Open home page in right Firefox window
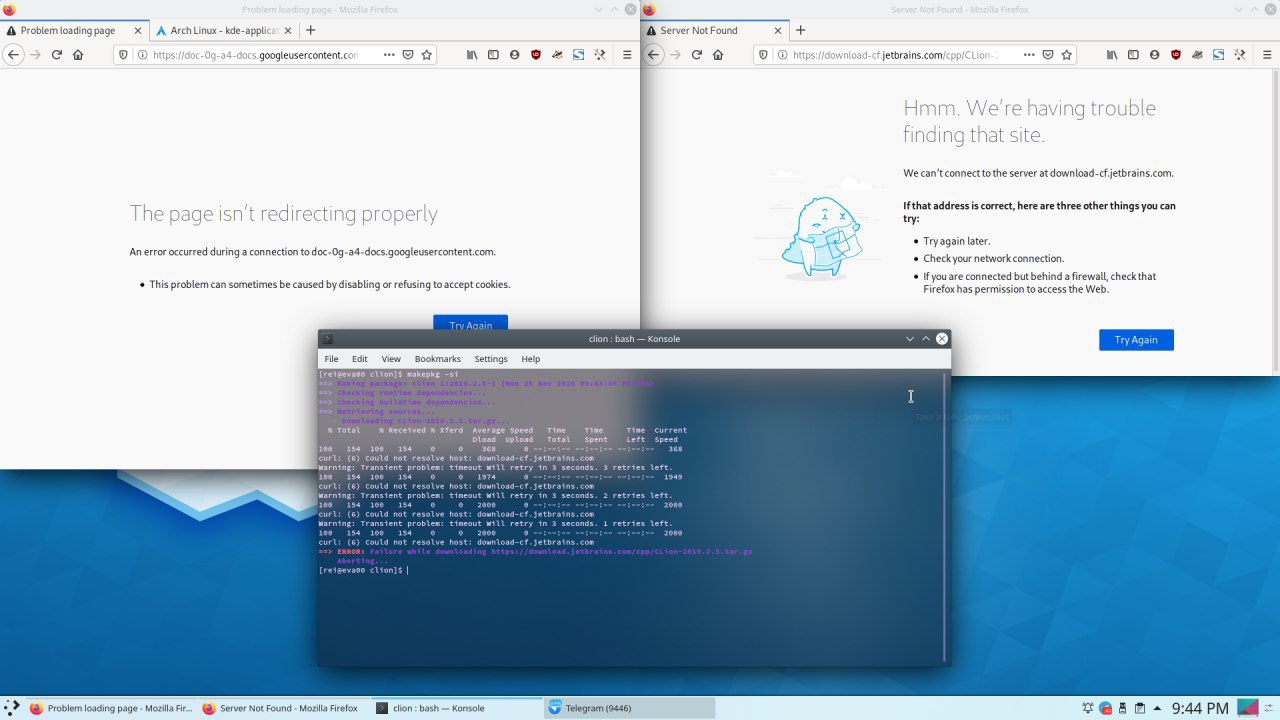1280x720 pixels. tap(718, 55)
